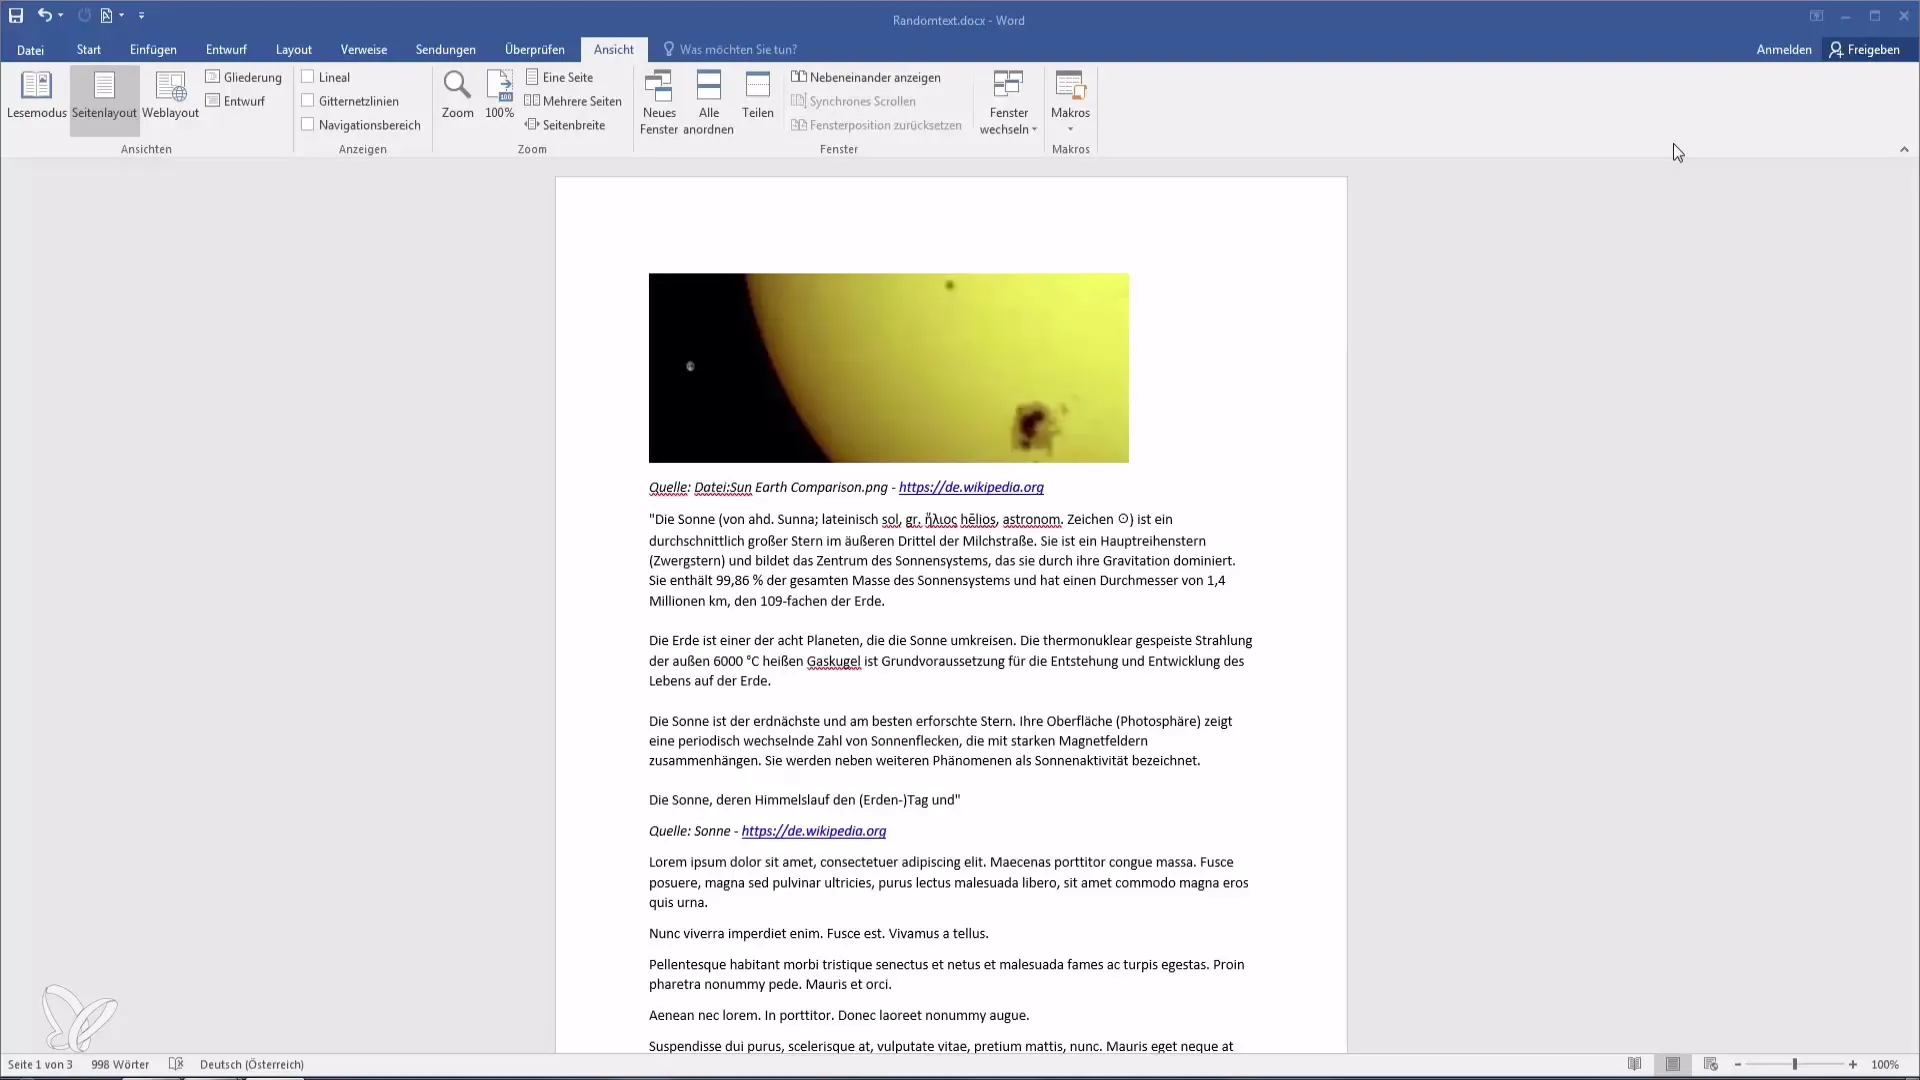Click the 100% zoom level in status bar
The image size is (1920, 1080).
tap(1885, 1064)
